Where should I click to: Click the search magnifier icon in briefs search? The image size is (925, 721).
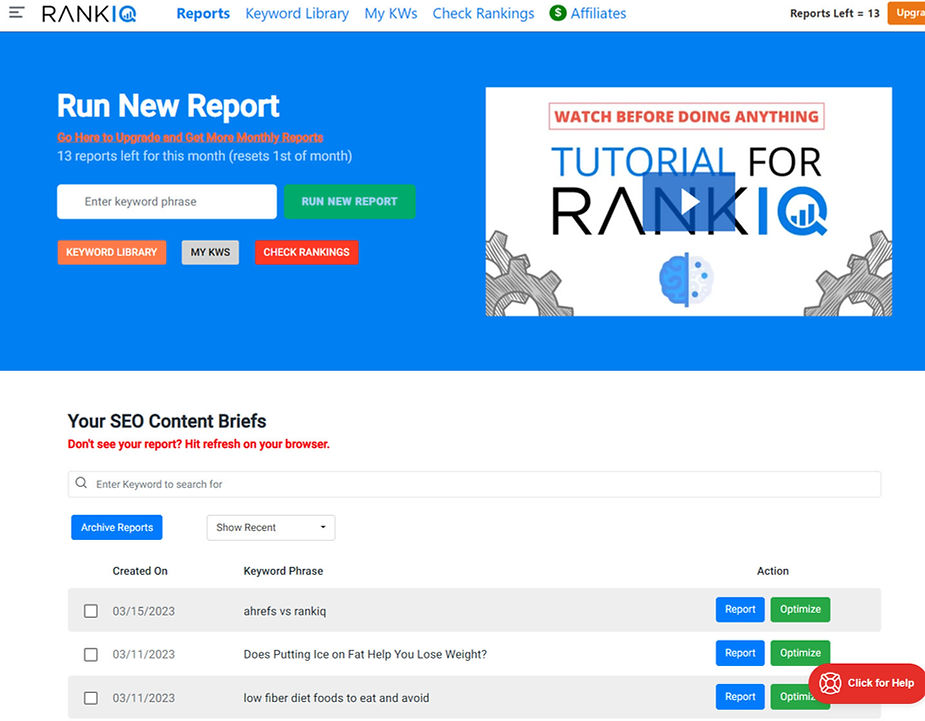pos(81,483)
